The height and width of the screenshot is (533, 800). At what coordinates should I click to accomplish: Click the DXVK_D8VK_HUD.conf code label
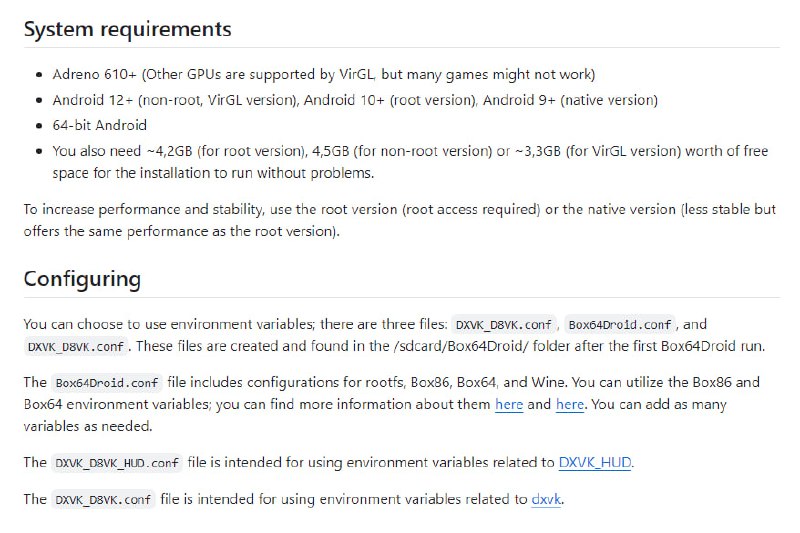click(x=117, y=463)
